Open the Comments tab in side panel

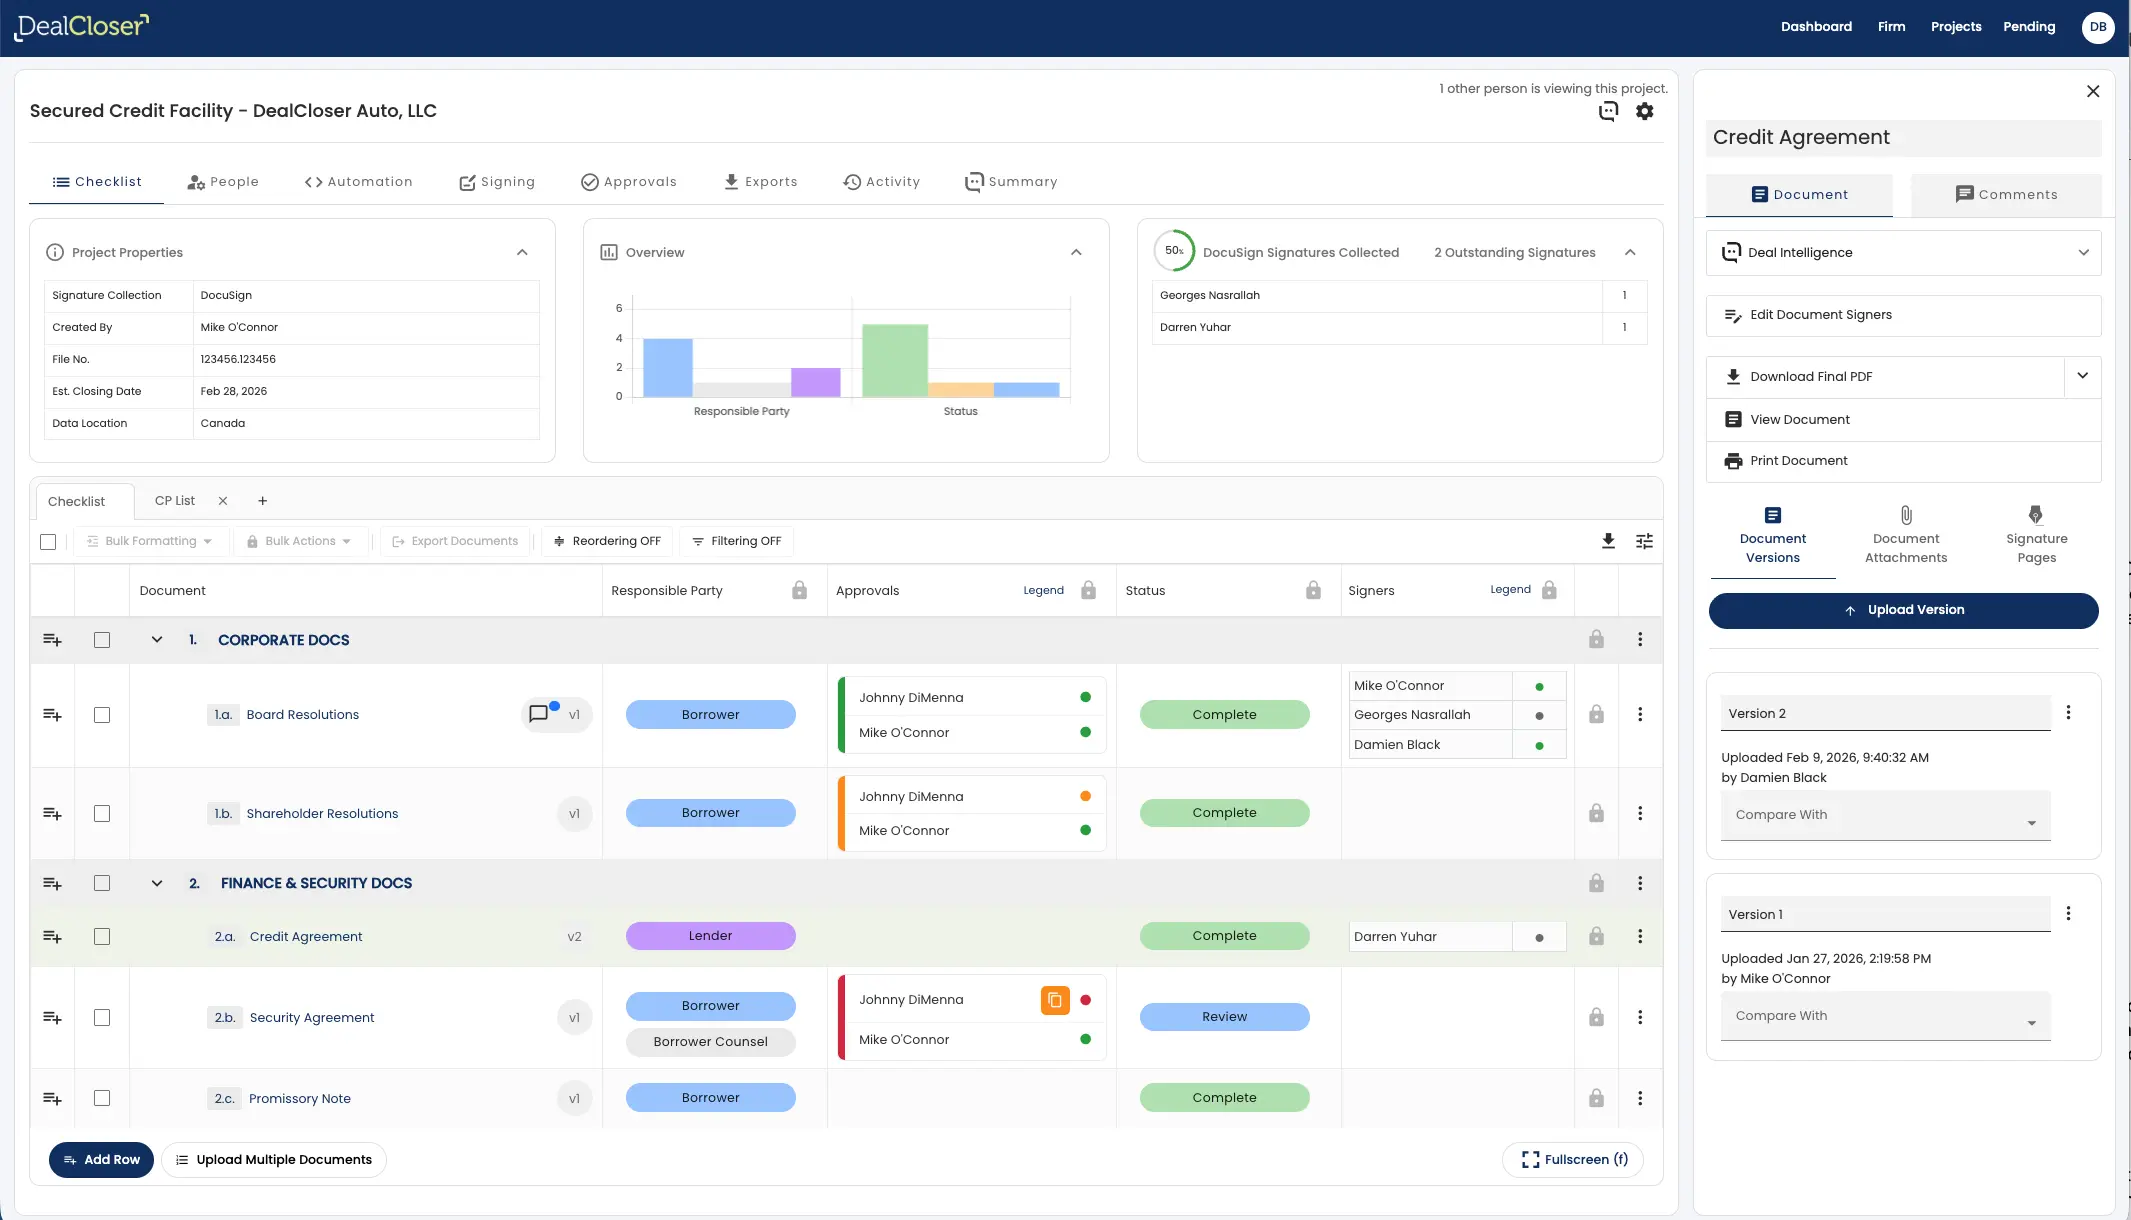[x=2006, y=195]
